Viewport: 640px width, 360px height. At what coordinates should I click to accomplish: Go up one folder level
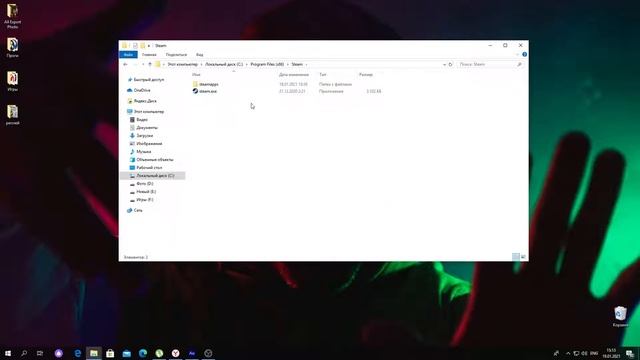click(150, 64)
